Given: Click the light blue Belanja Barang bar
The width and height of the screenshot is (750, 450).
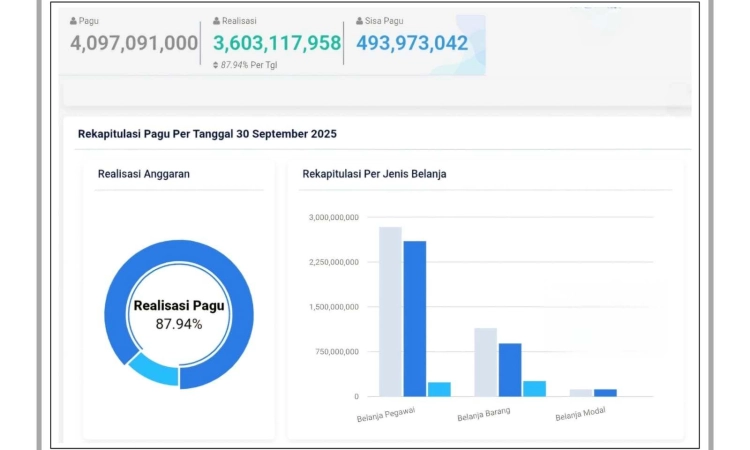Looking at the screenshot, I should point(535,388).
